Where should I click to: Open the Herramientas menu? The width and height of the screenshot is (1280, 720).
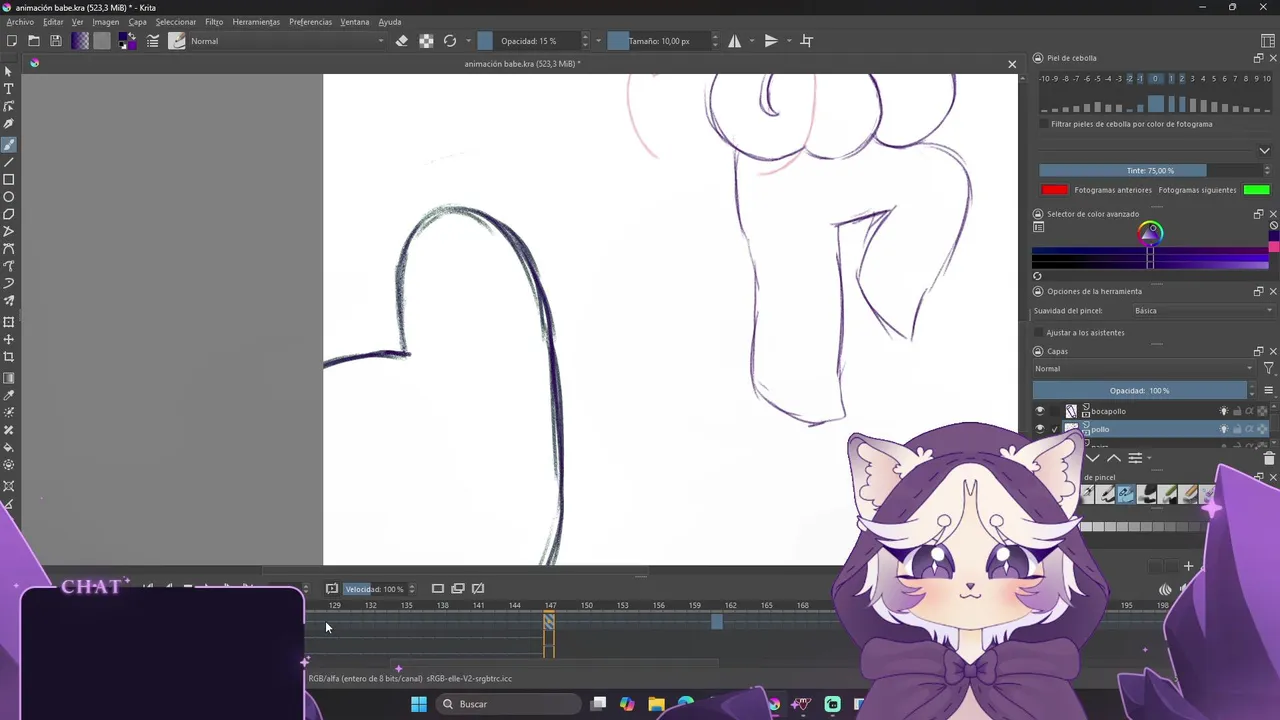coord(256,22)
